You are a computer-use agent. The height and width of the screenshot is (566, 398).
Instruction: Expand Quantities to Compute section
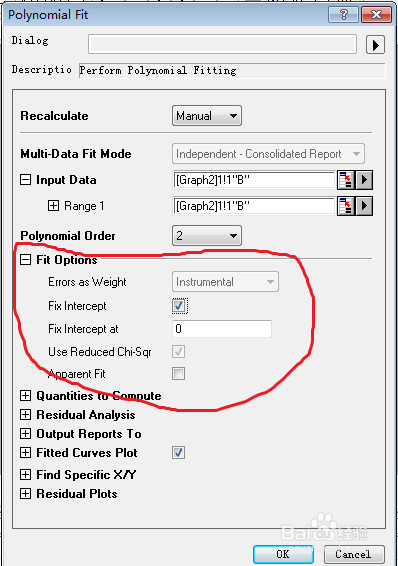point(25,396)
